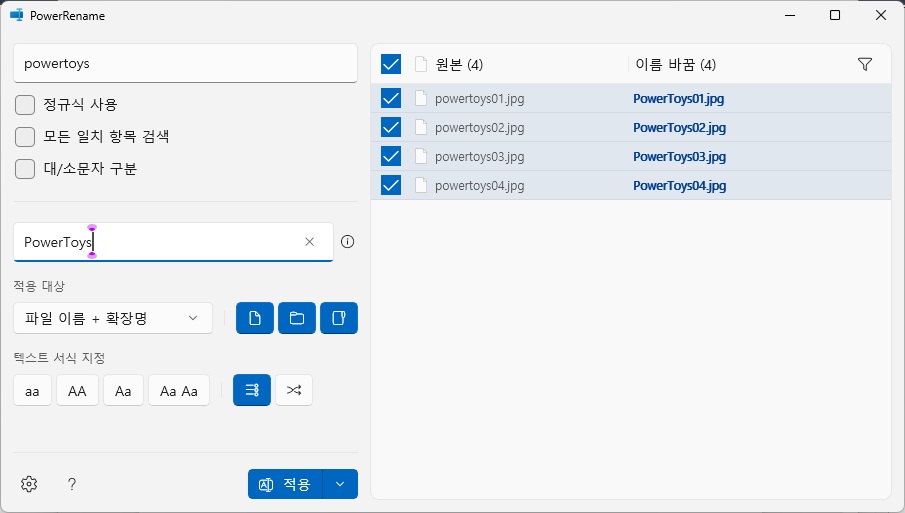Focus the search field containing powertoys
Viewport: 905px width, 513px height.
pos(185,63)
